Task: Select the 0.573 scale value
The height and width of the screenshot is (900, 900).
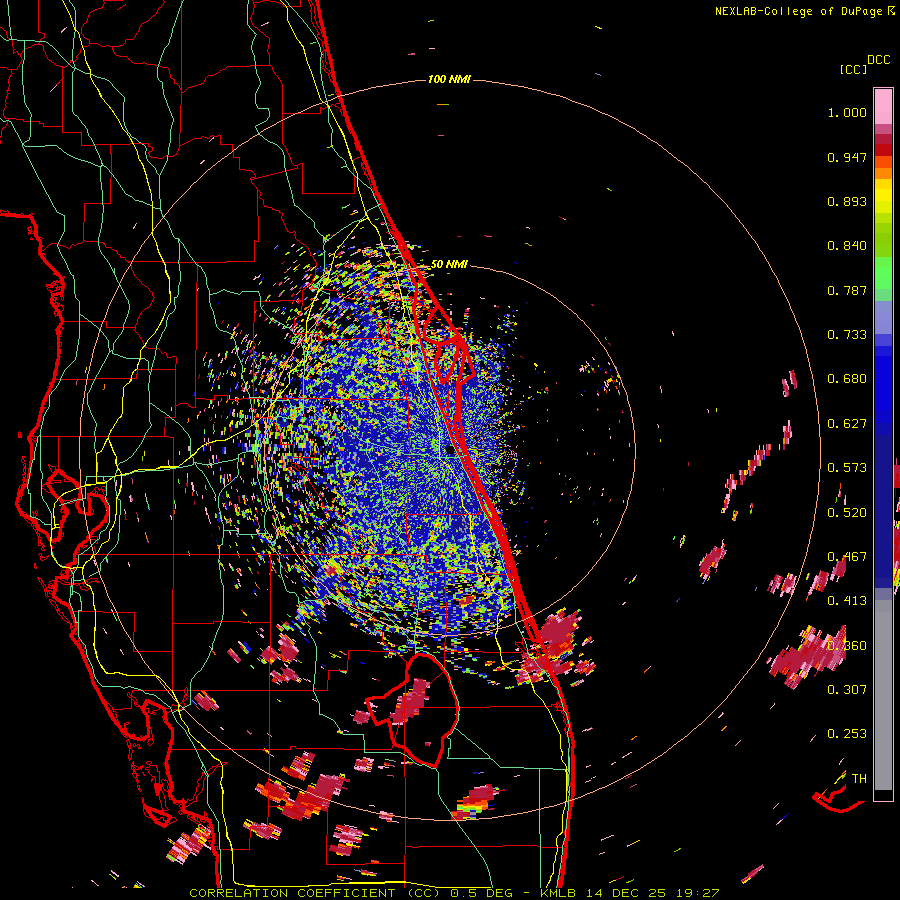Action: (x=847, y=468)
